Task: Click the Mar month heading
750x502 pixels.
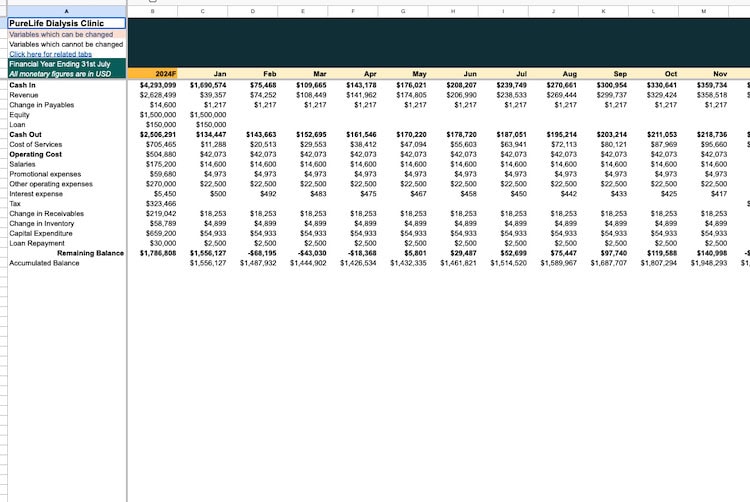Action: [x=303, y=74]
